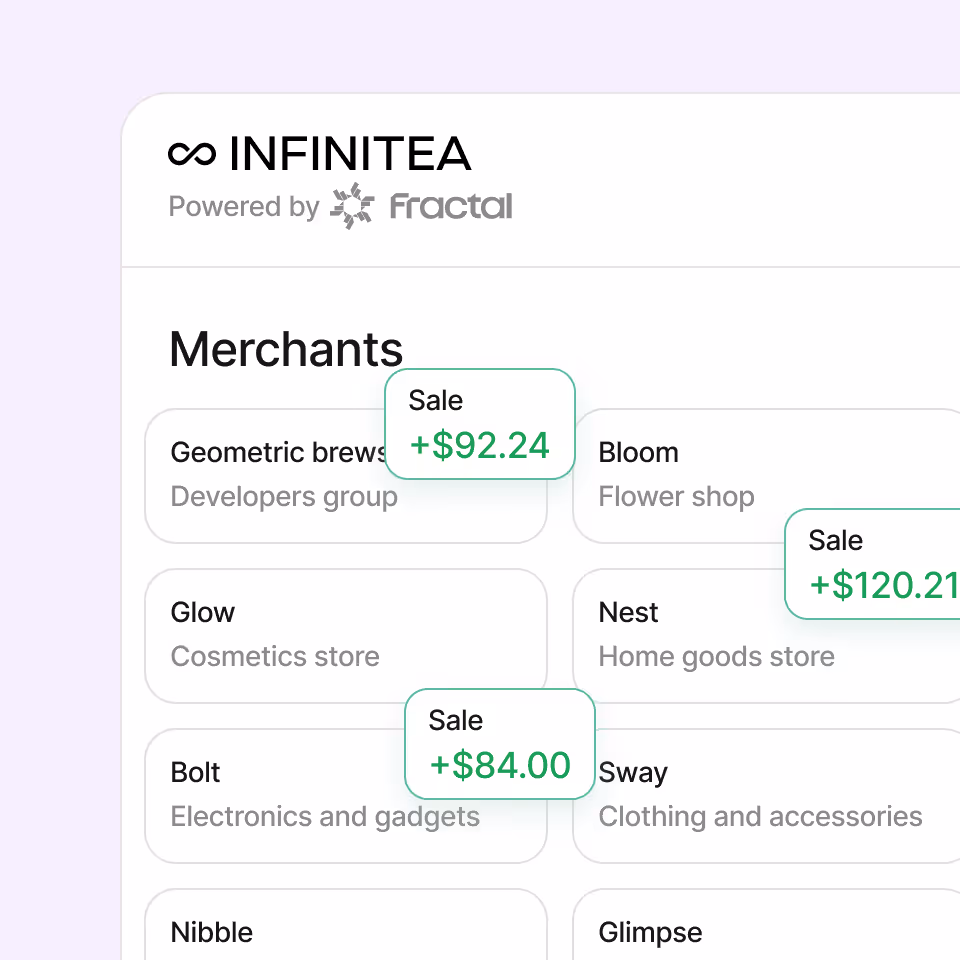Click the Merchants section heading

[286, 350]
